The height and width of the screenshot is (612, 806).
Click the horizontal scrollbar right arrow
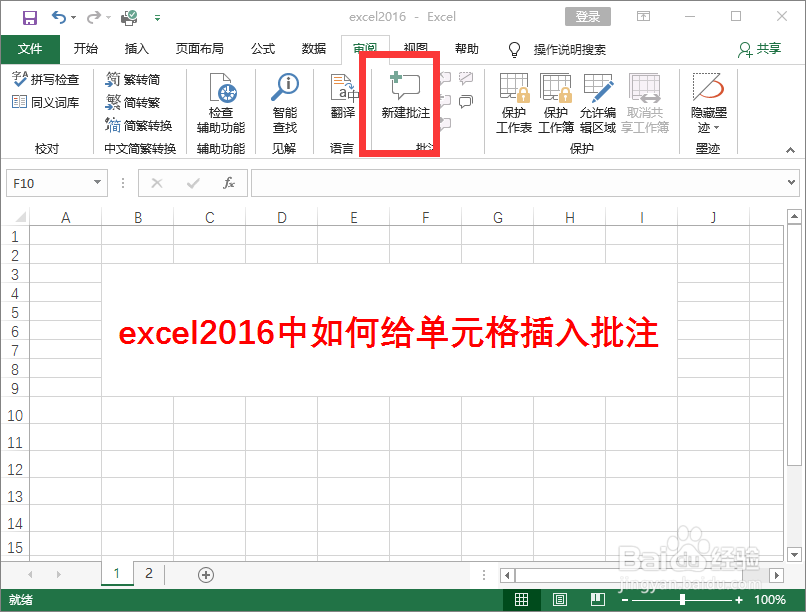click(x=776, y=575)
